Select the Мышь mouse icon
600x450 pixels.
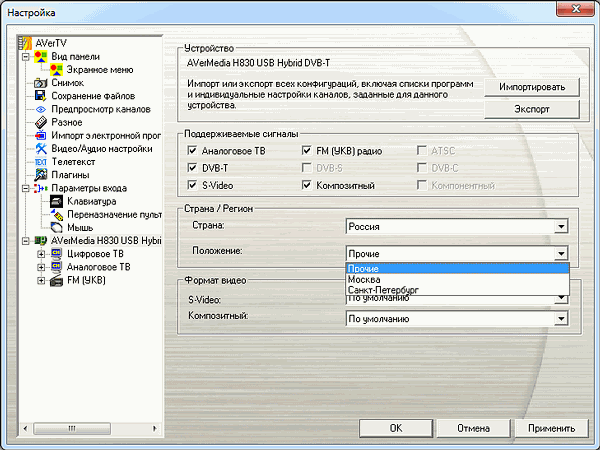57,227
